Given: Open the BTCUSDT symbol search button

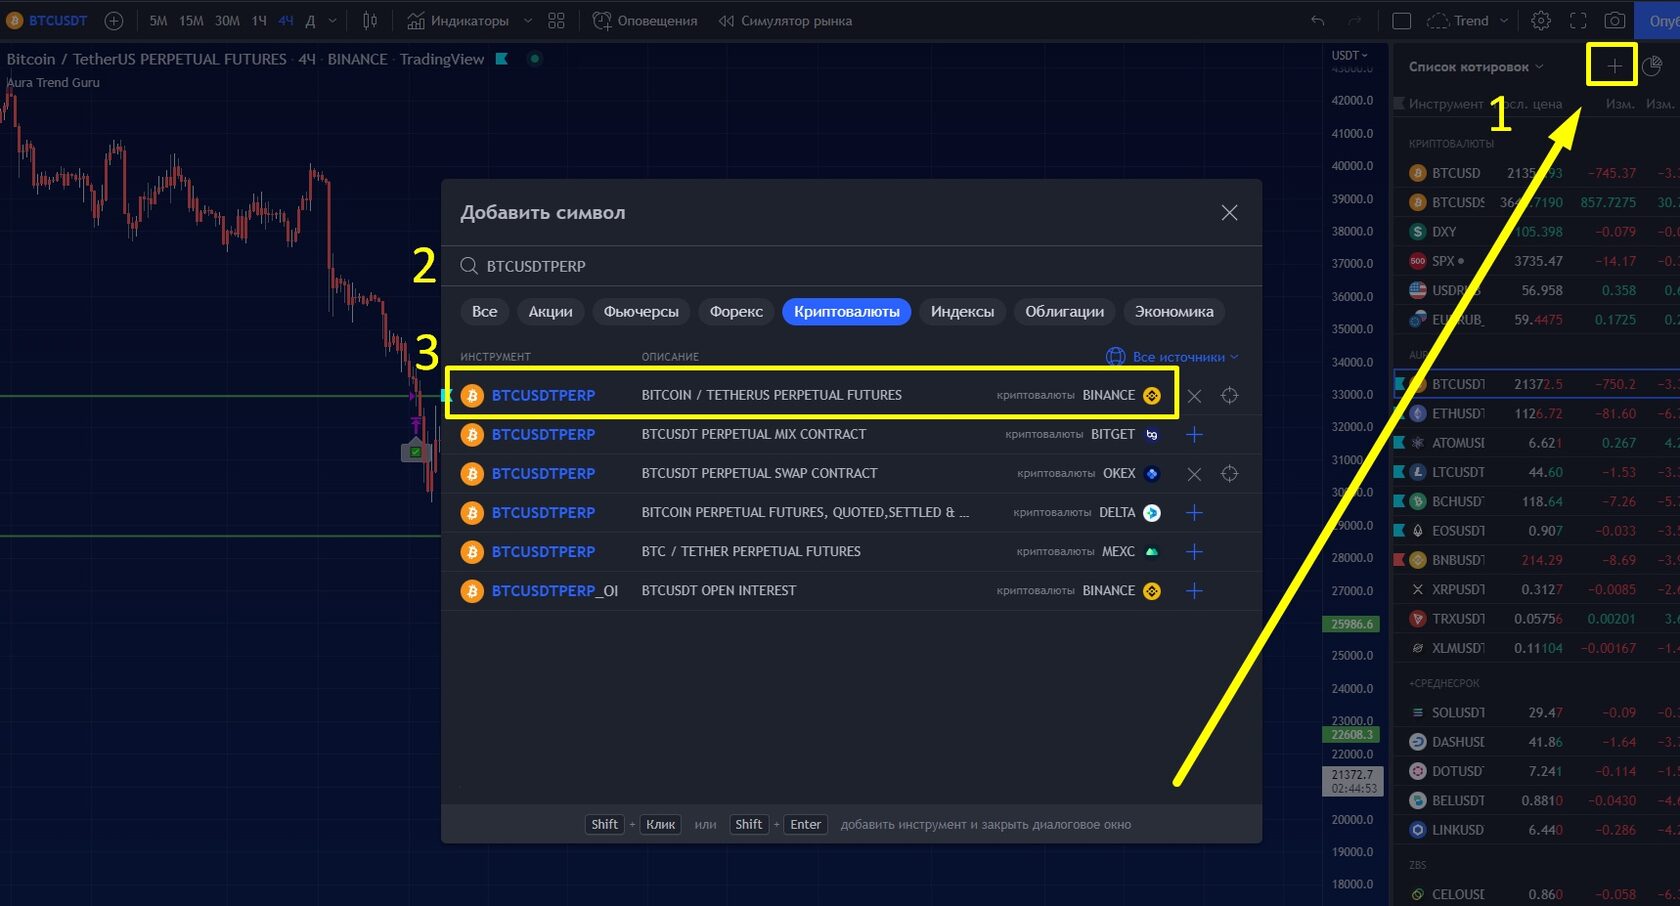Looking at the screenshot, I should tap(48, 21).
